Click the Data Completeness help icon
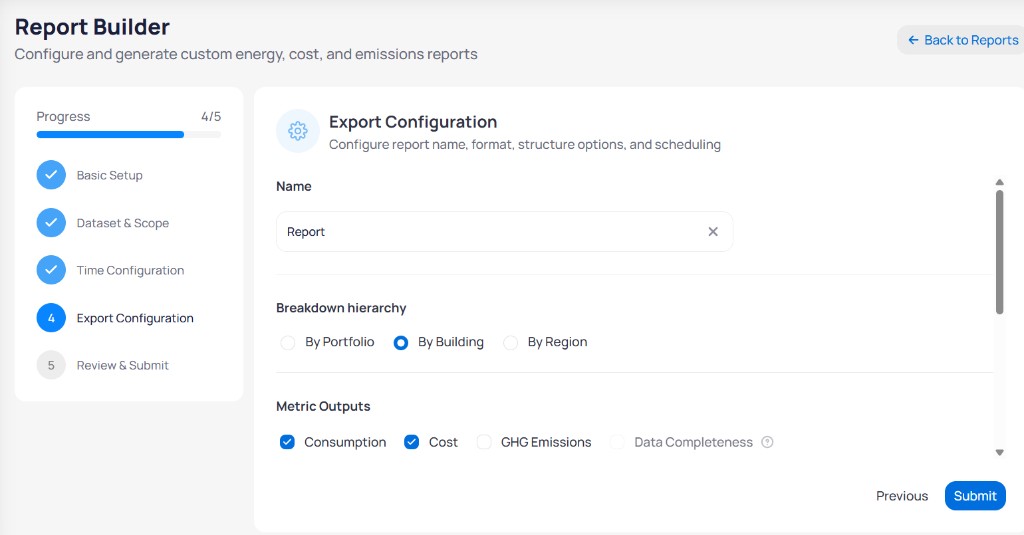This screenshot has width=1024, height=535. coord(767,442)
